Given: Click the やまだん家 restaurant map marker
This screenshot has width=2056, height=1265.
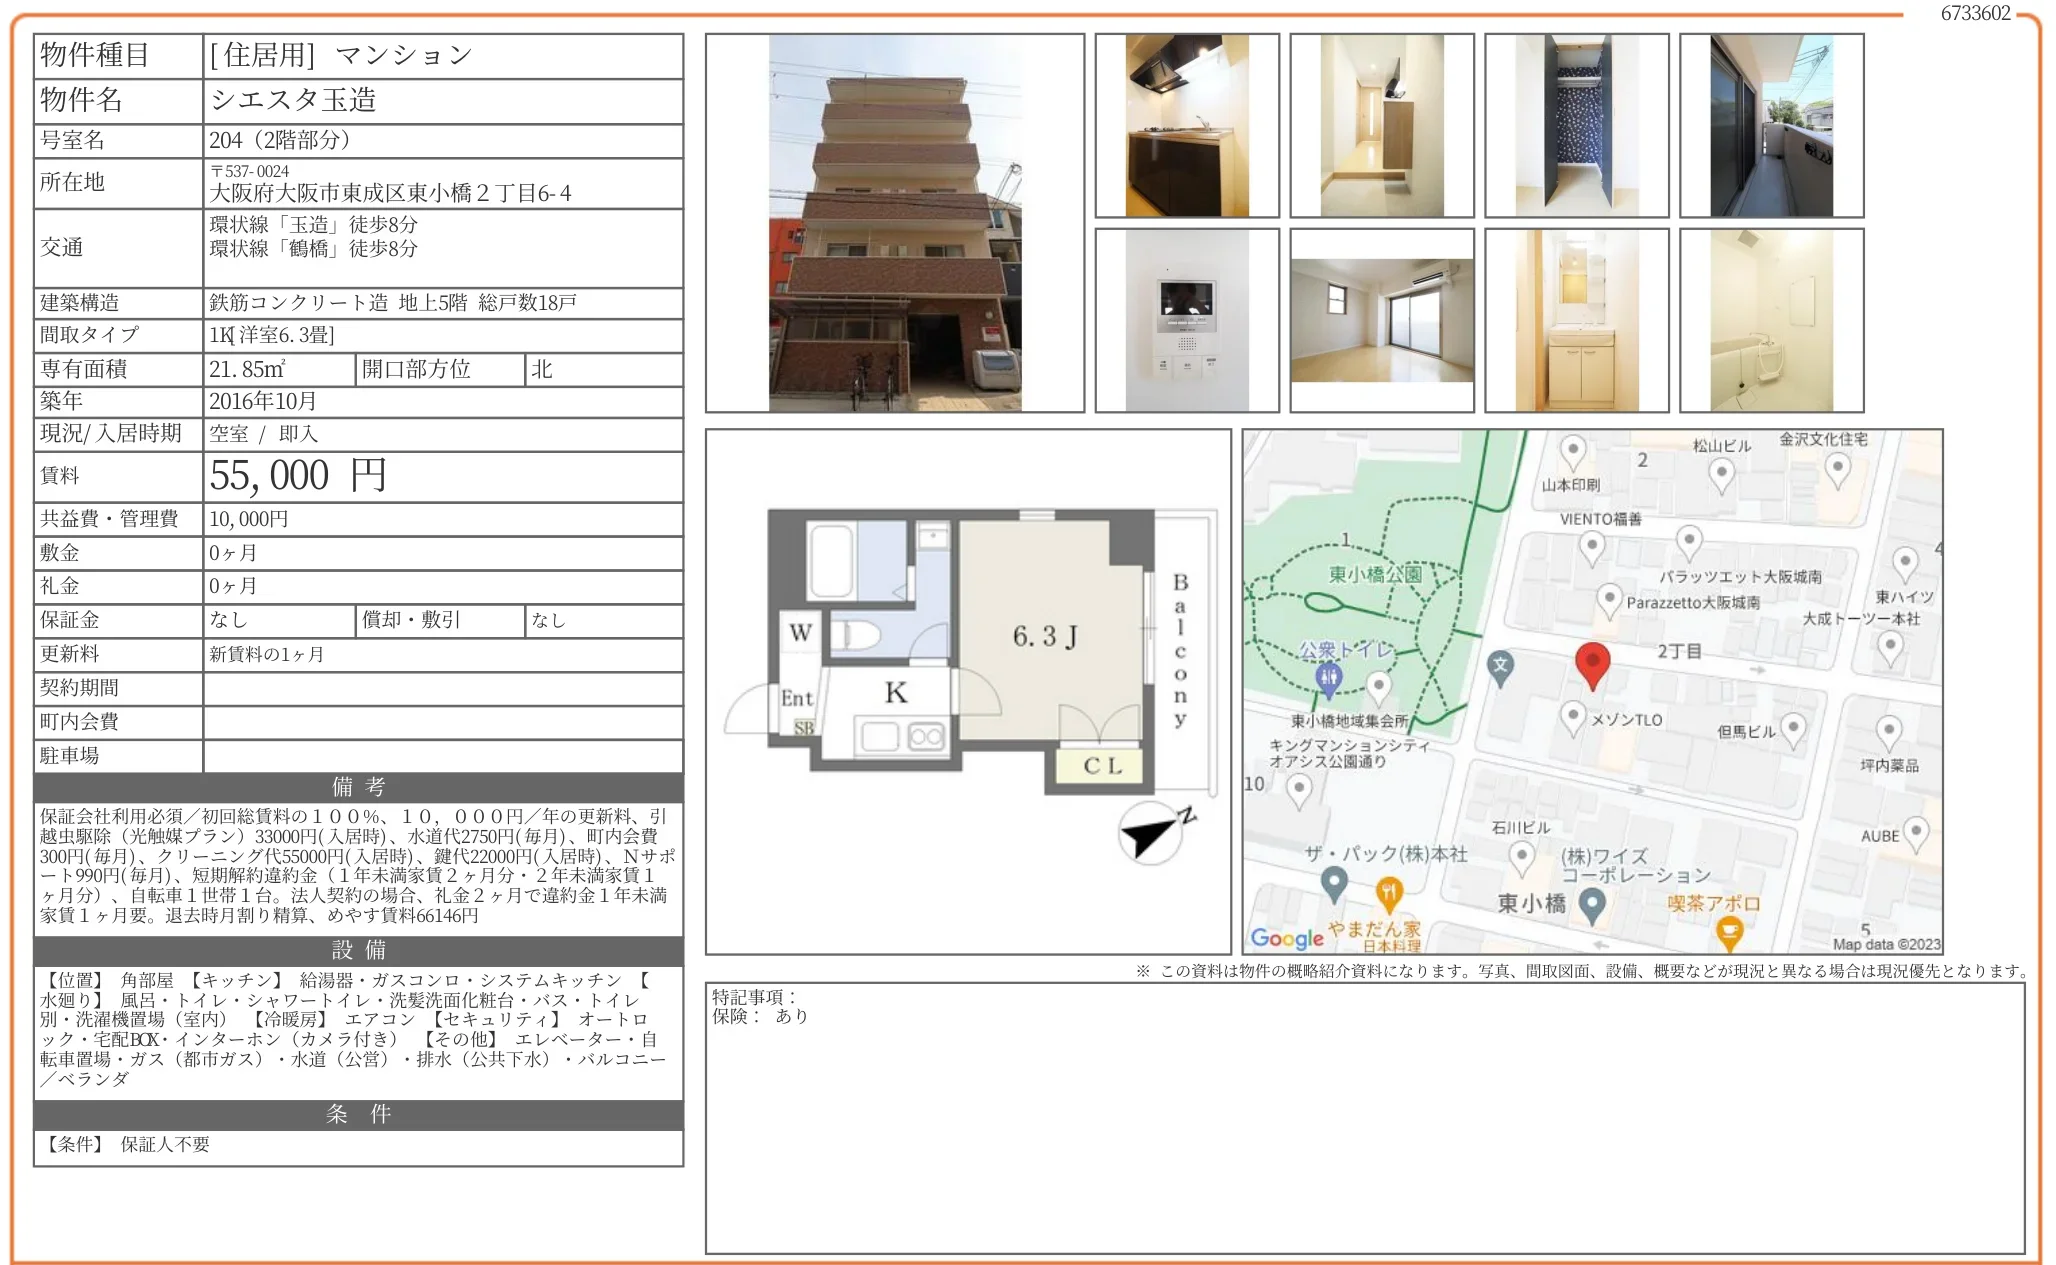Looking at the screenshot, I should tap(1388, 890).
